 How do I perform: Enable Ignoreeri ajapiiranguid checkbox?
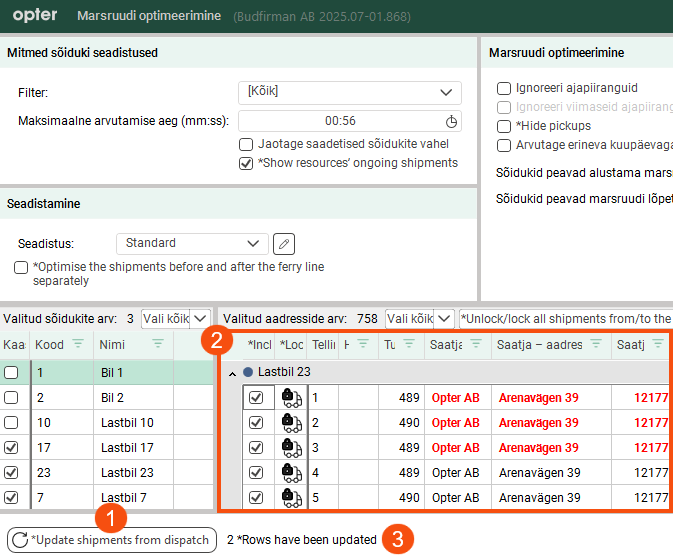[x=504, y=88]
